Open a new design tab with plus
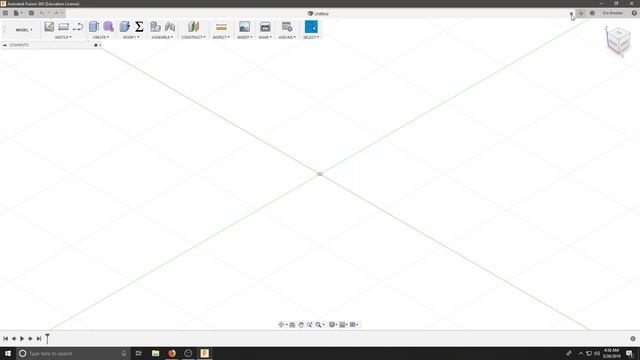This screenshot has height=360, width=640. [x=581, y=13]
